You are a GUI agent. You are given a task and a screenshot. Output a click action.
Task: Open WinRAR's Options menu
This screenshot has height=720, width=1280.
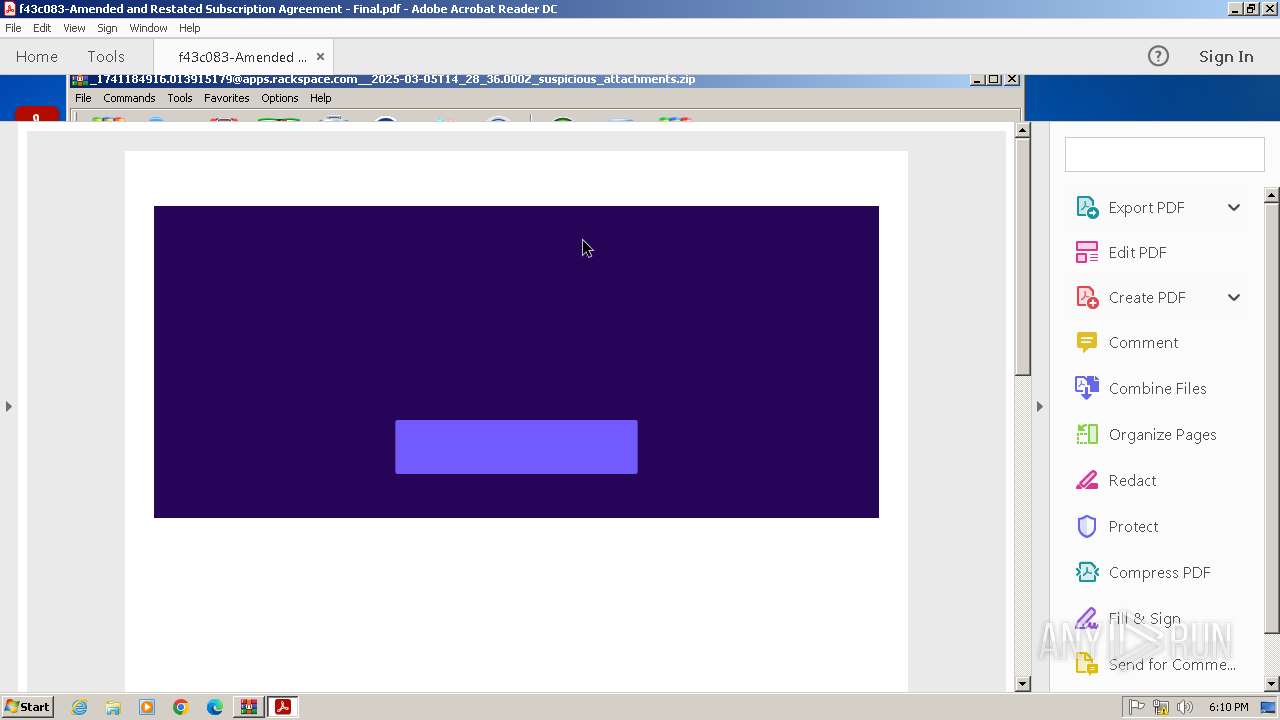[280, 98]
